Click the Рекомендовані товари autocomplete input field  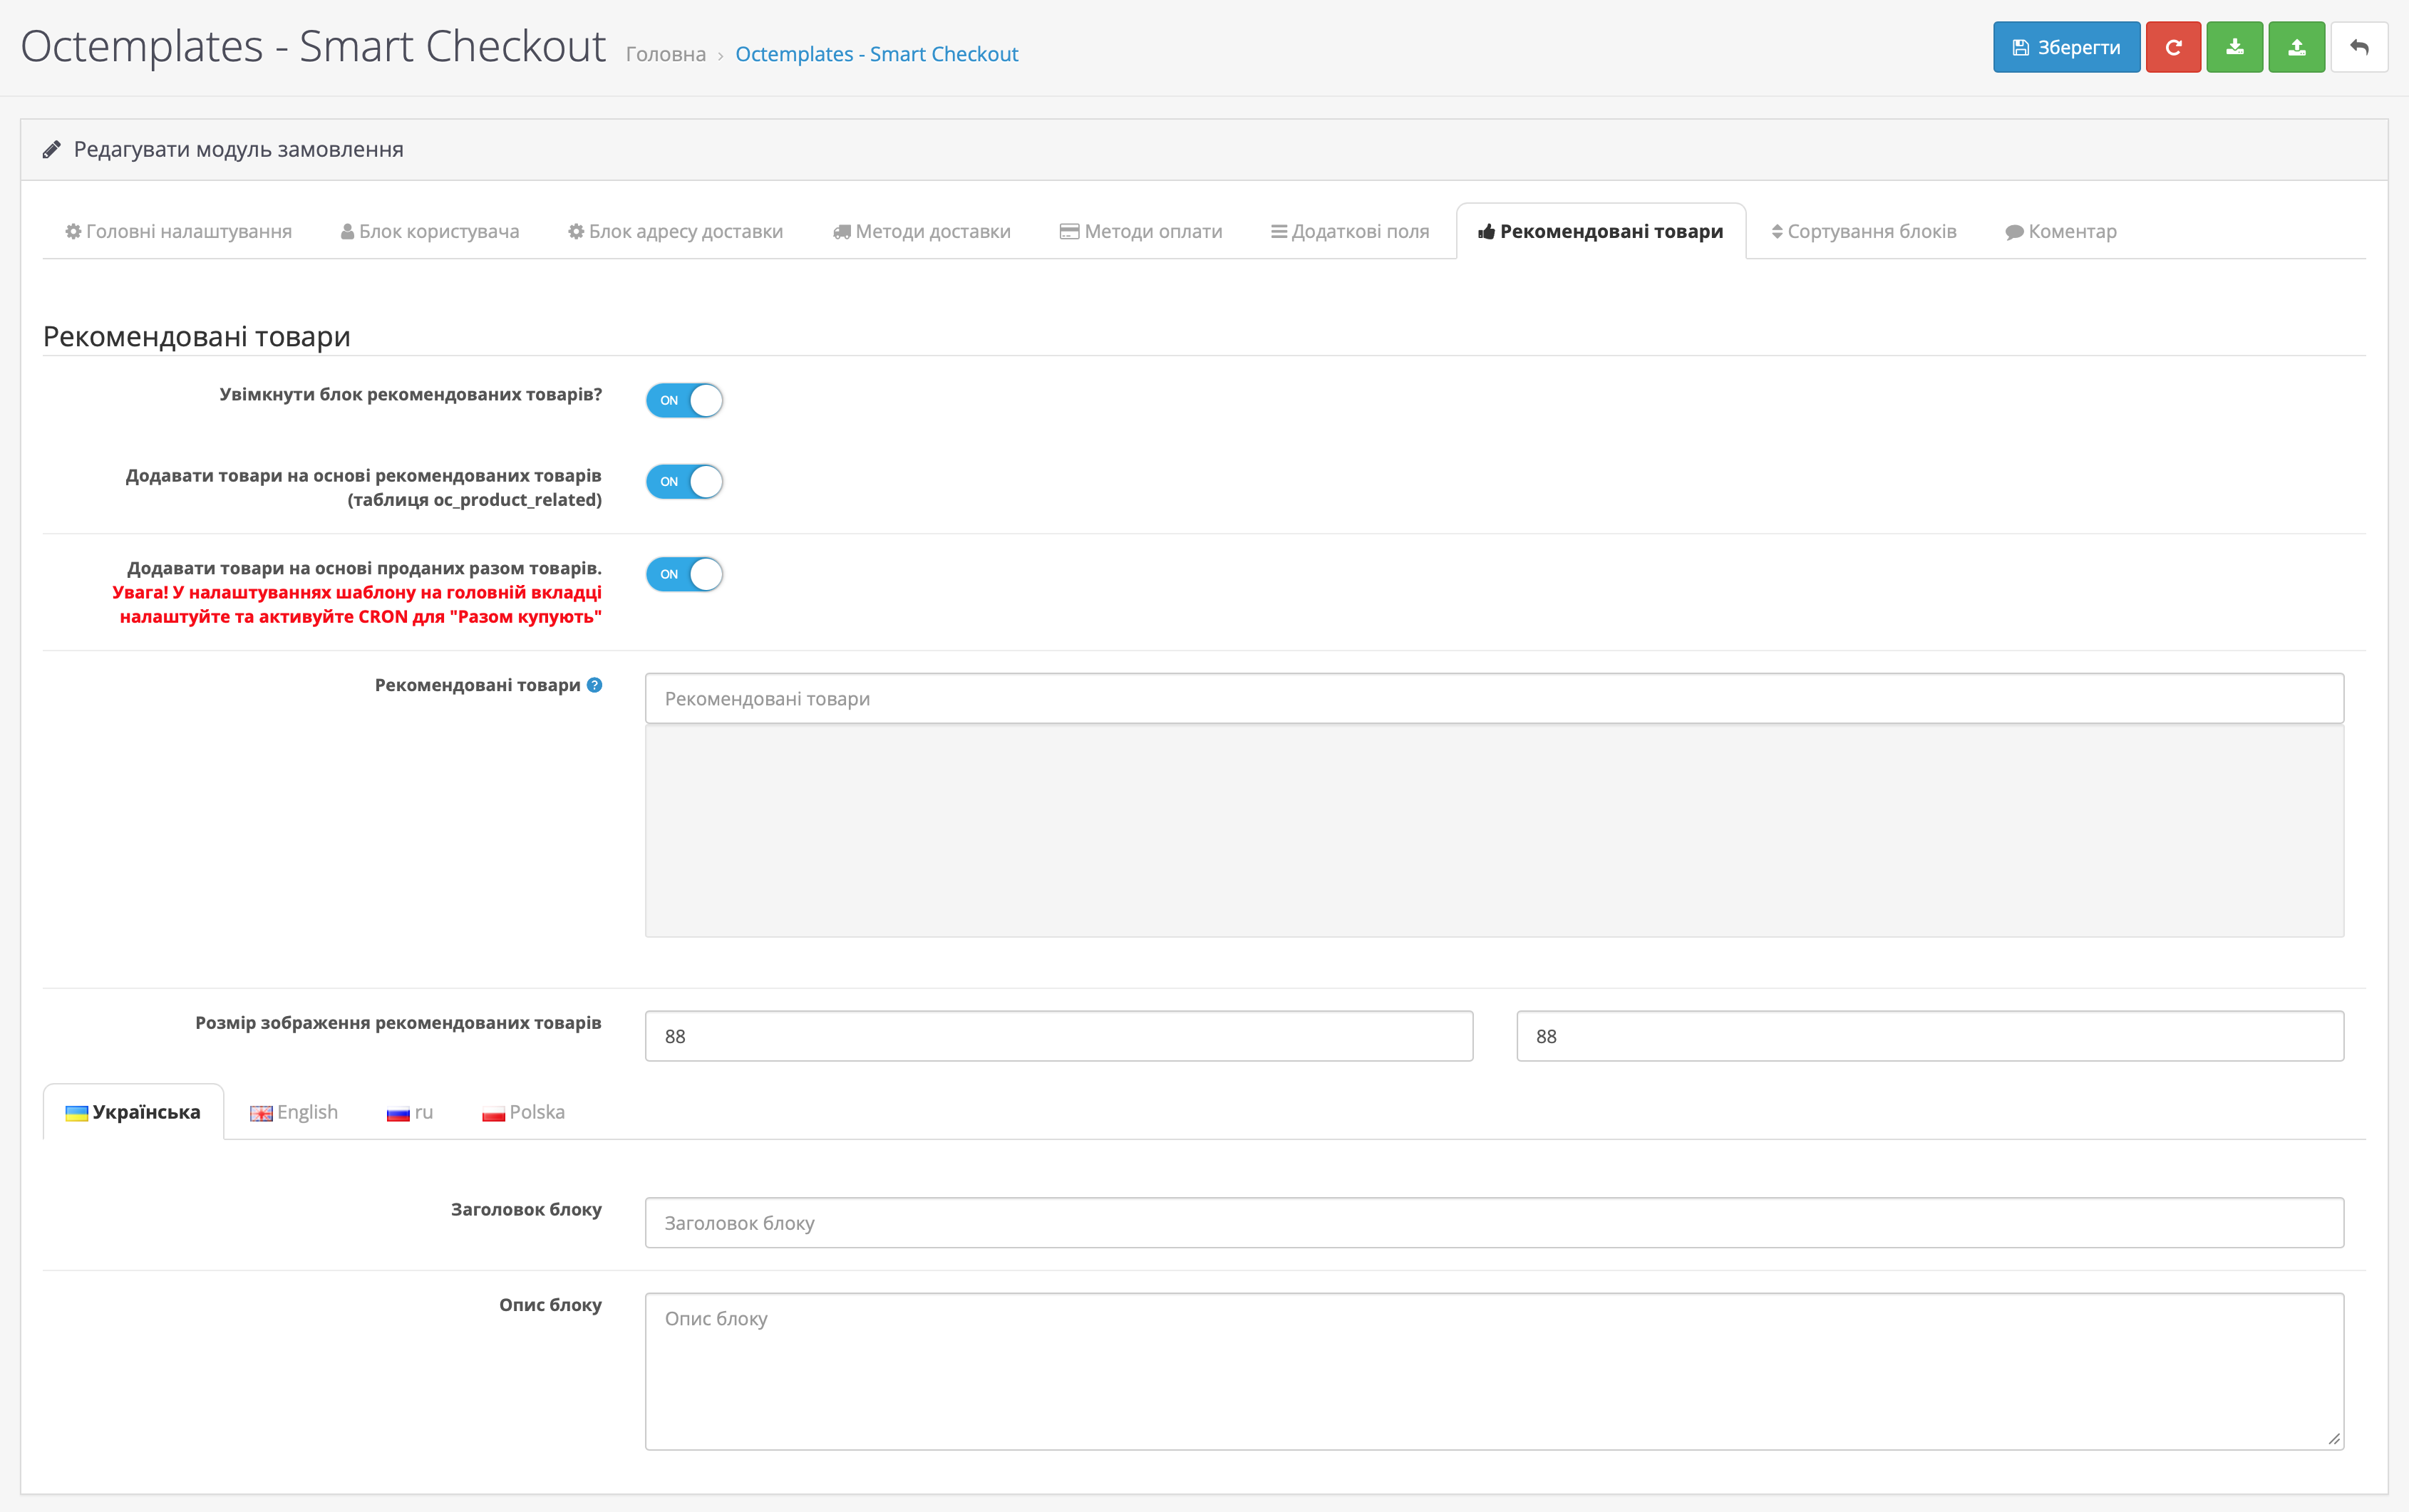point(1493,698)
